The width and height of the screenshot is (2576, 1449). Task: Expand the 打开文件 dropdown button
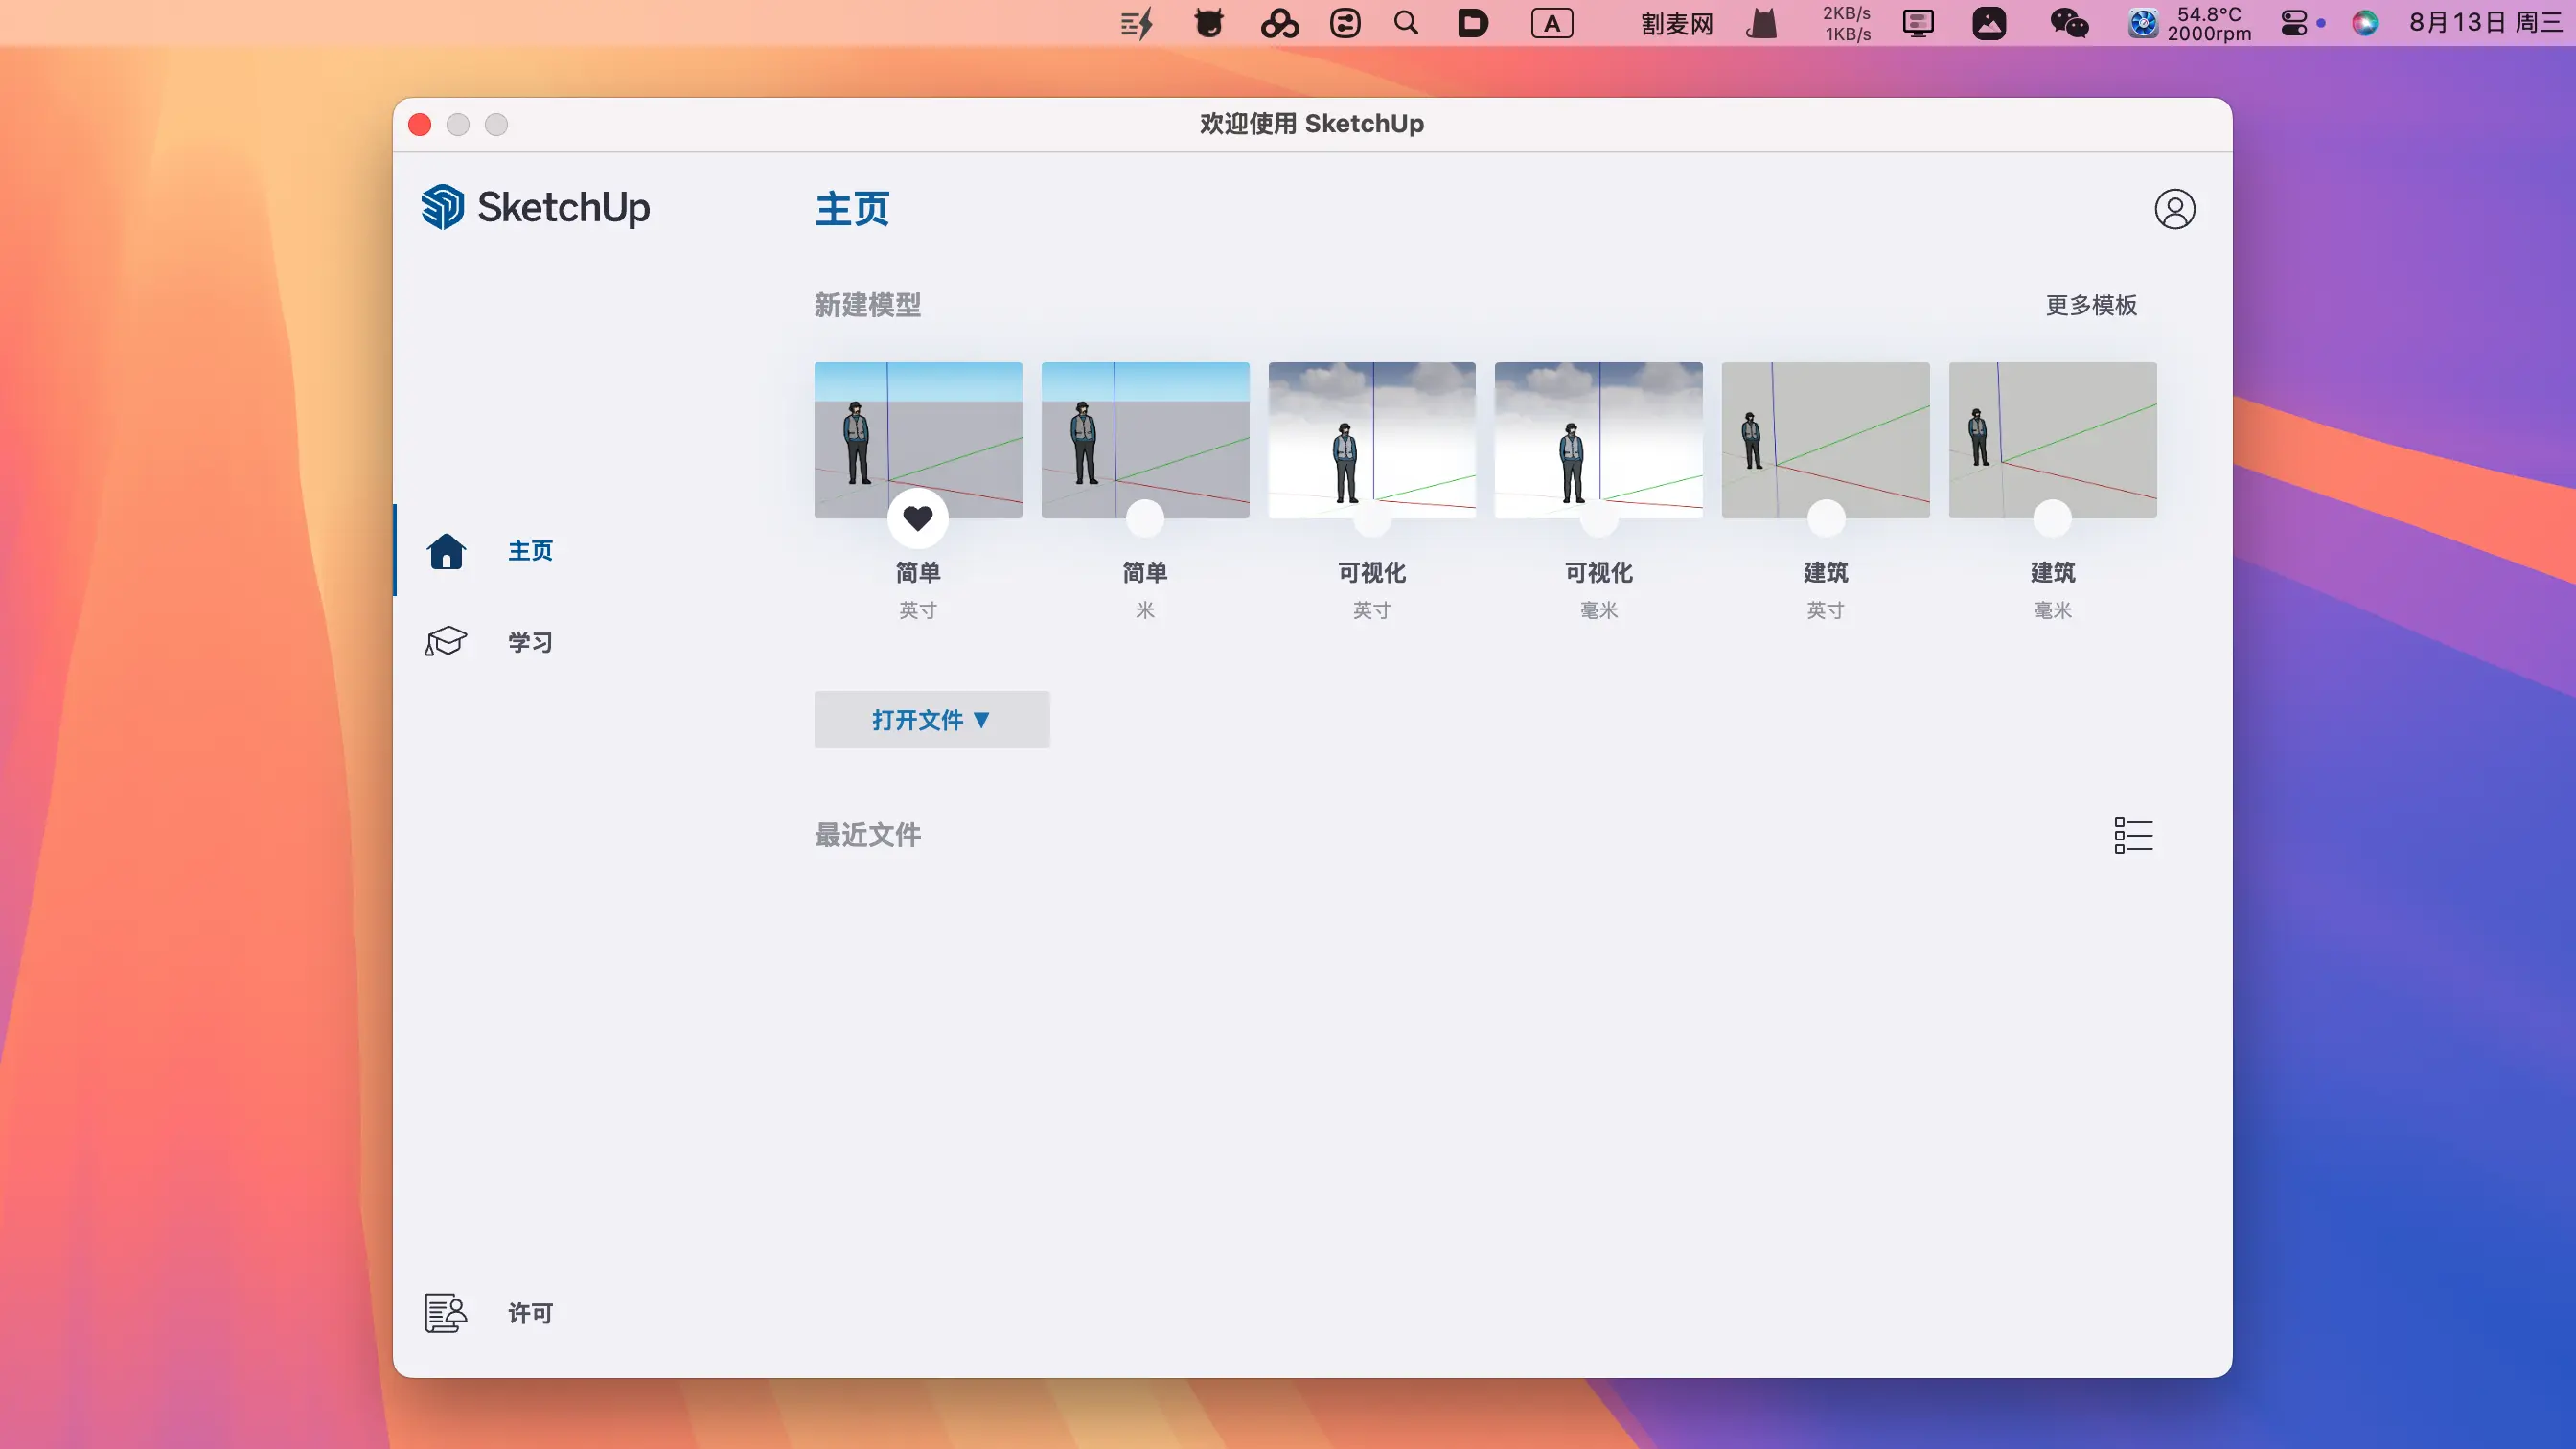pyautogui.click(x=931, y=720)
